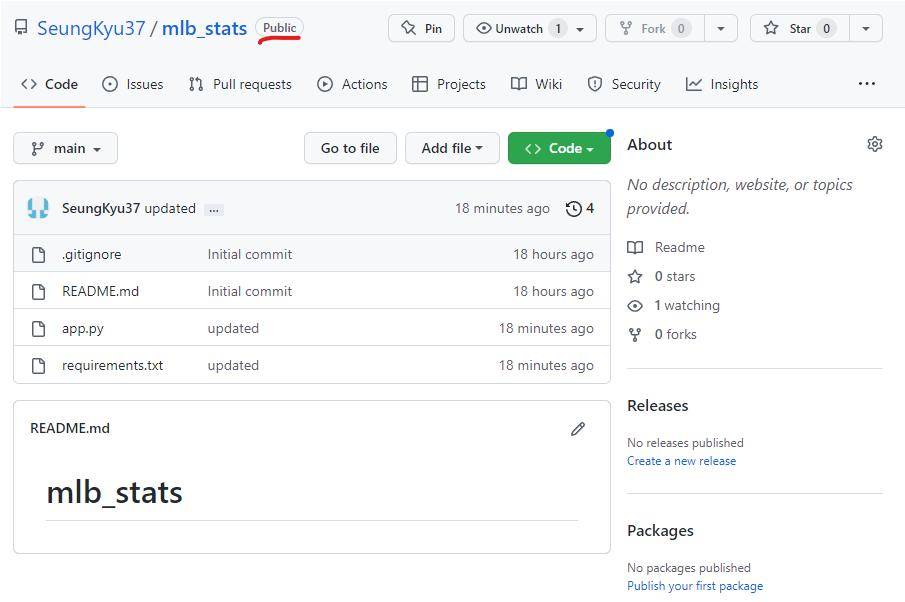This screenshot has height=602, width=905.
Task: Expand the Add file dropdown
Action: (452, 148)
